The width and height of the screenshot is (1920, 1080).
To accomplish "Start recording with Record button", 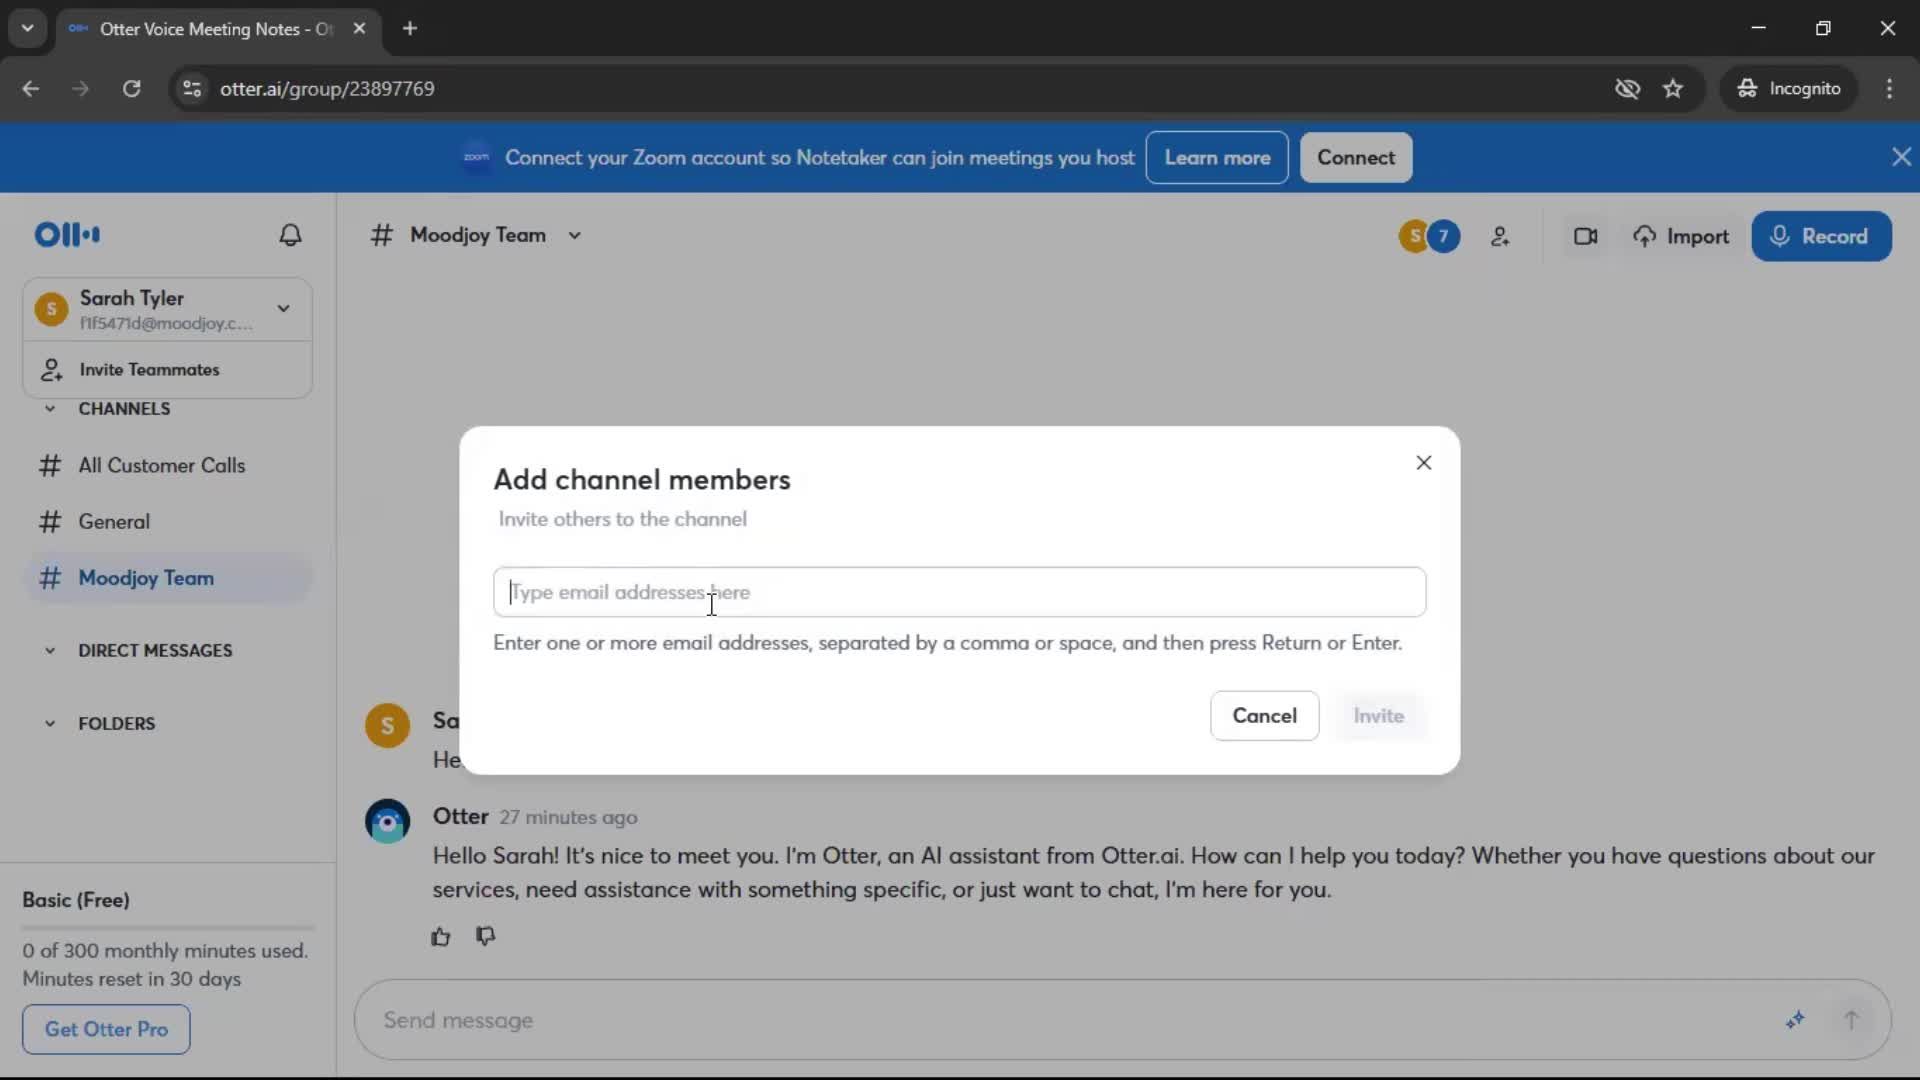I will click(x=1821, y=237).
